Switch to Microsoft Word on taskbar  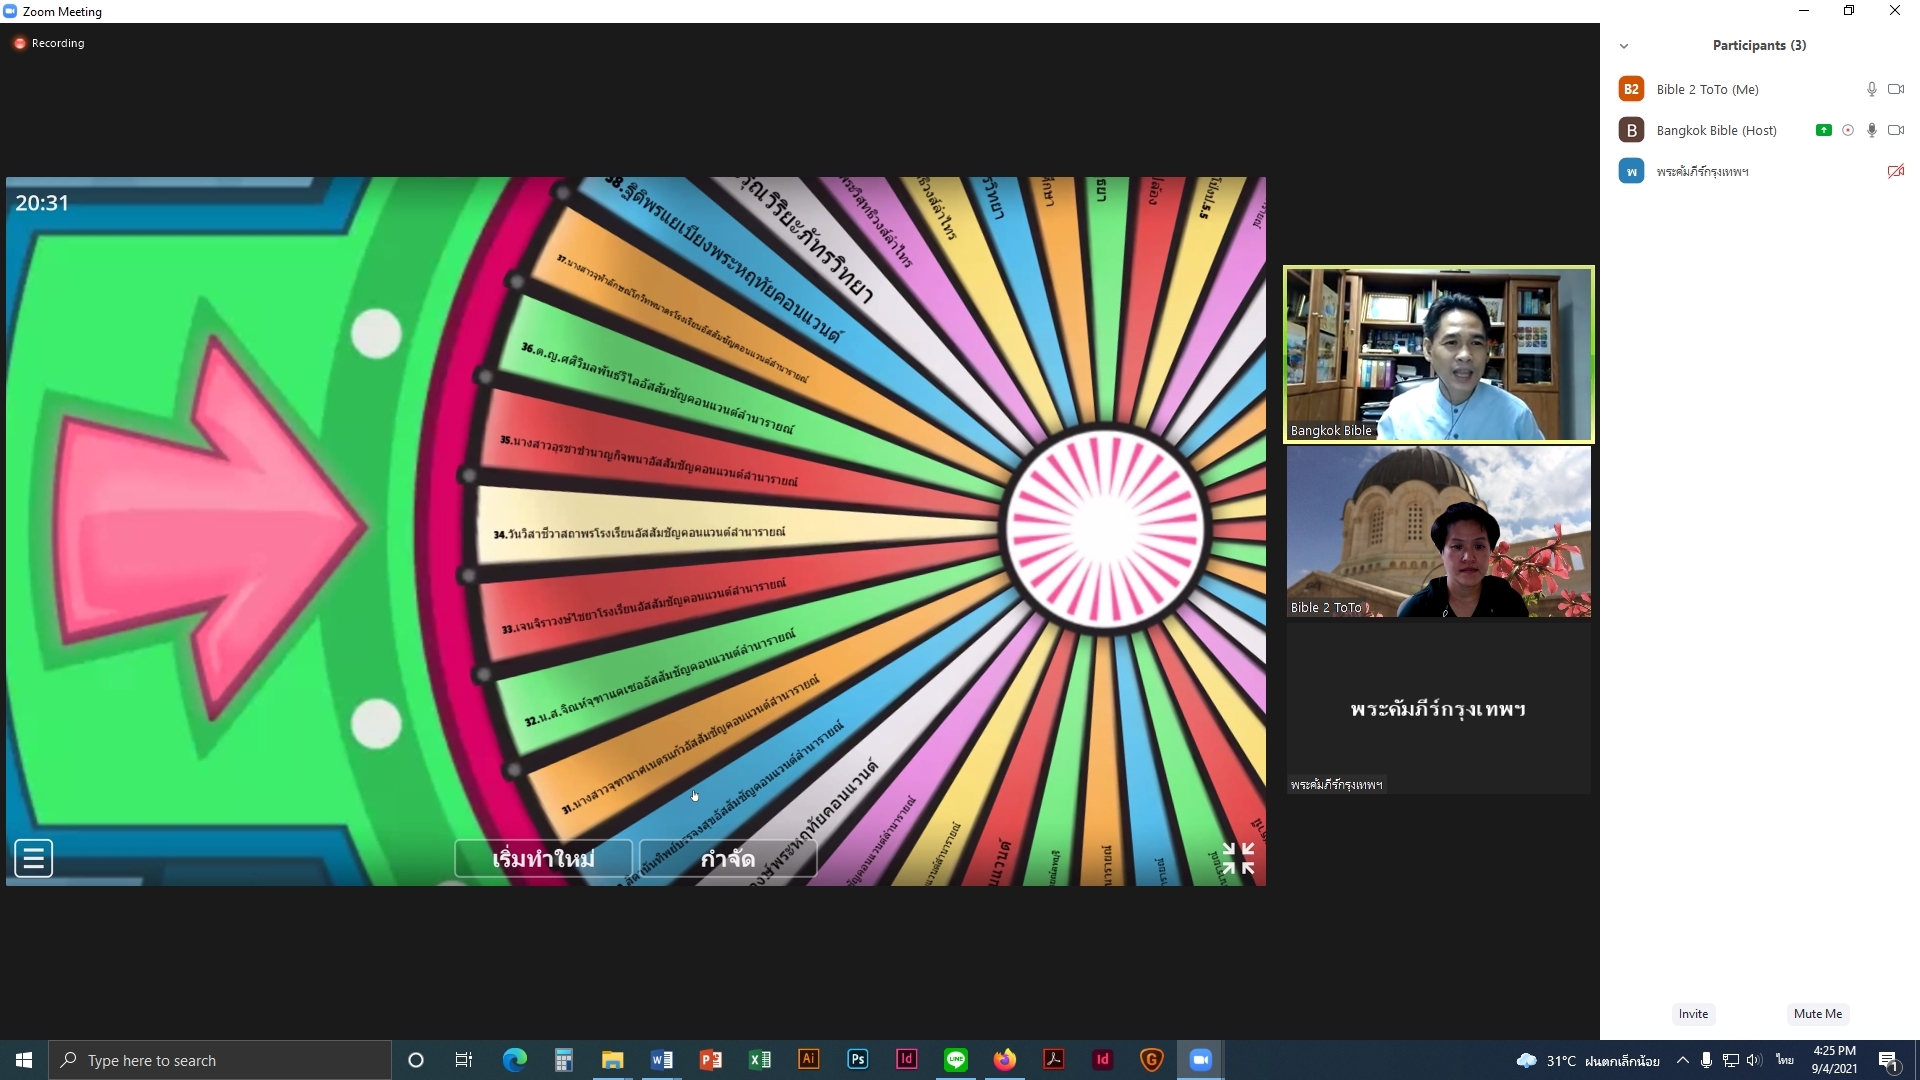[661, 1060]
